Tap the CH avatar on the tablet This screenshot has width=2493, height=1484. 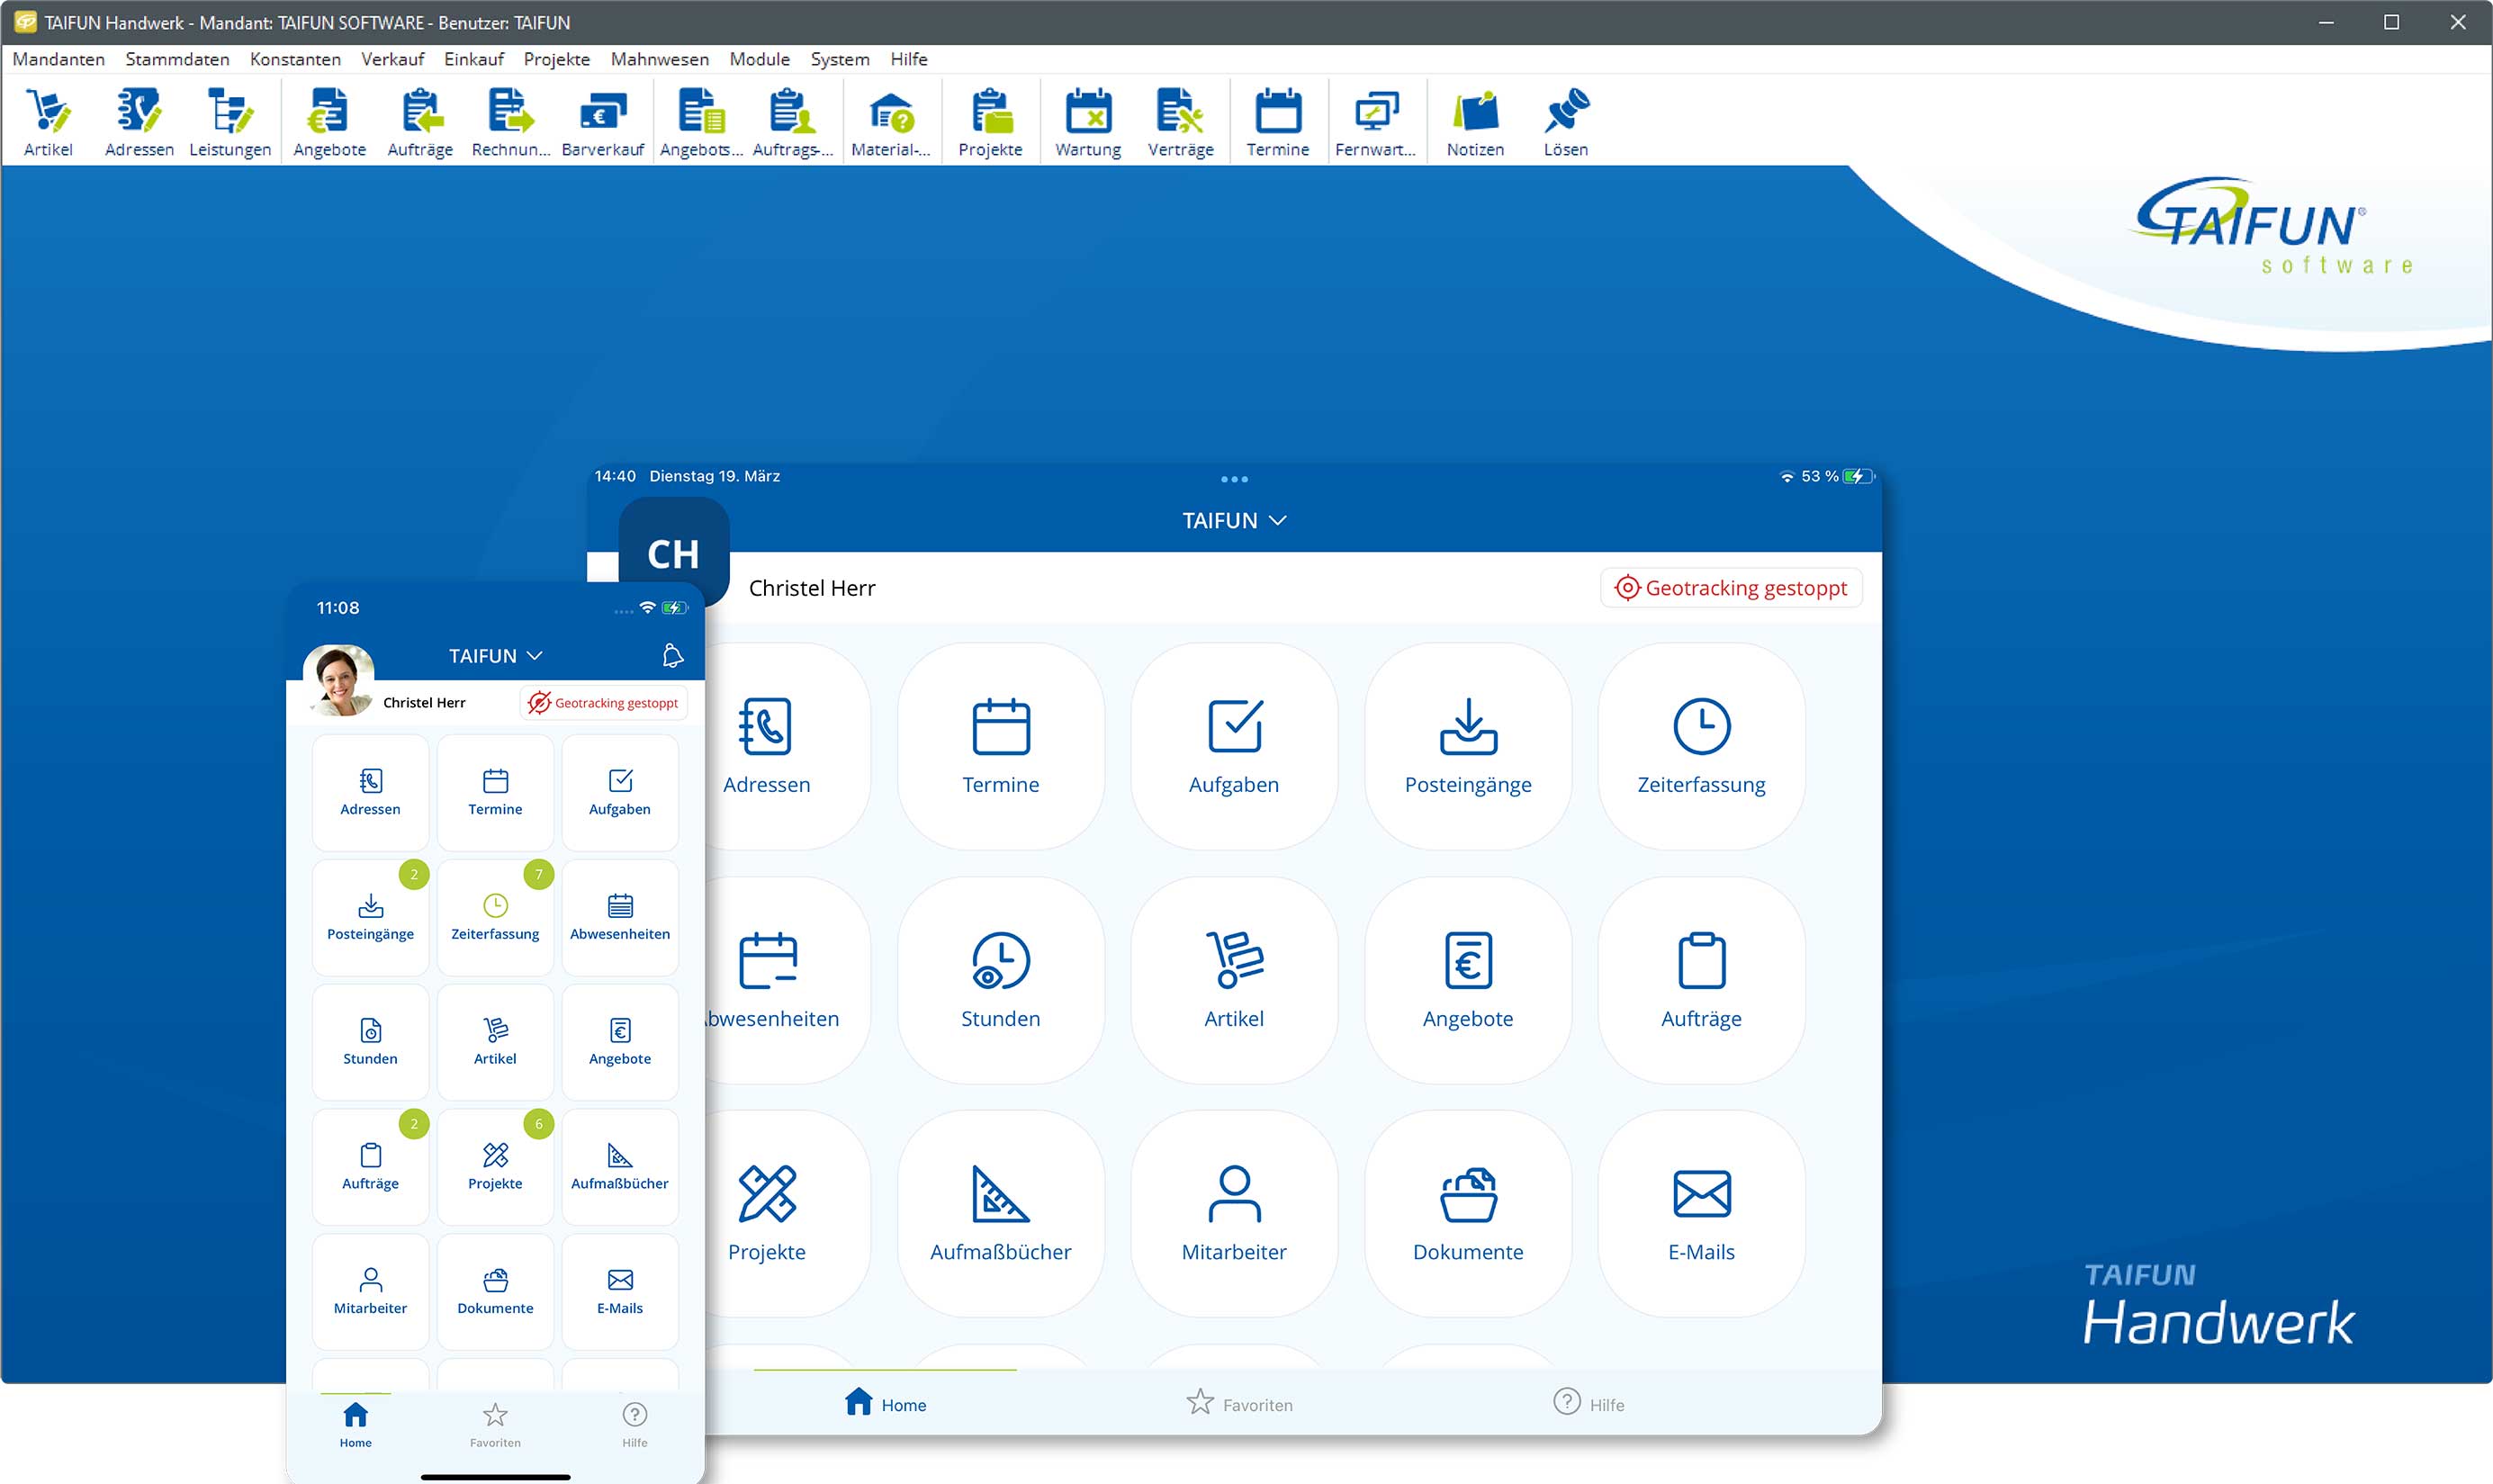click(x=673, y=552)
